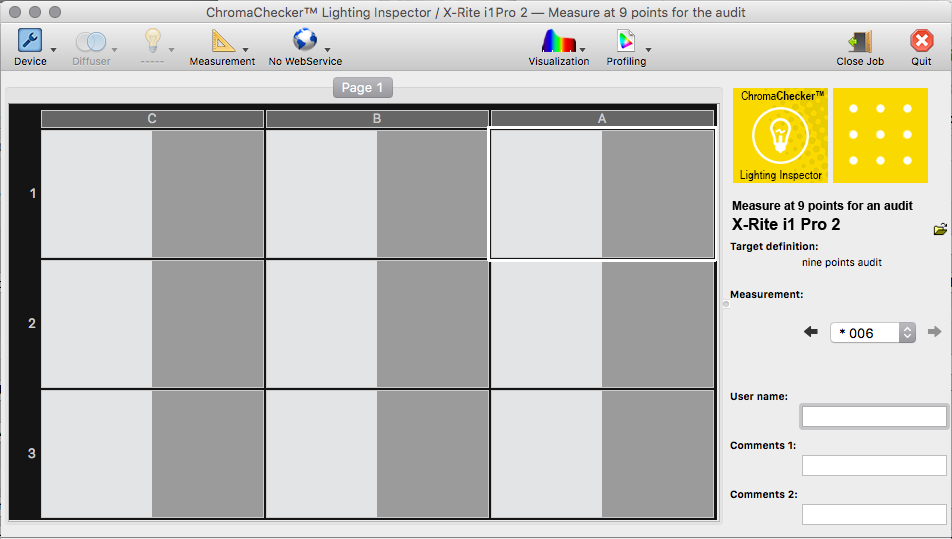The image size is (952, 539).
Task: Click the Close Job door icon
Action: [860, 41]
